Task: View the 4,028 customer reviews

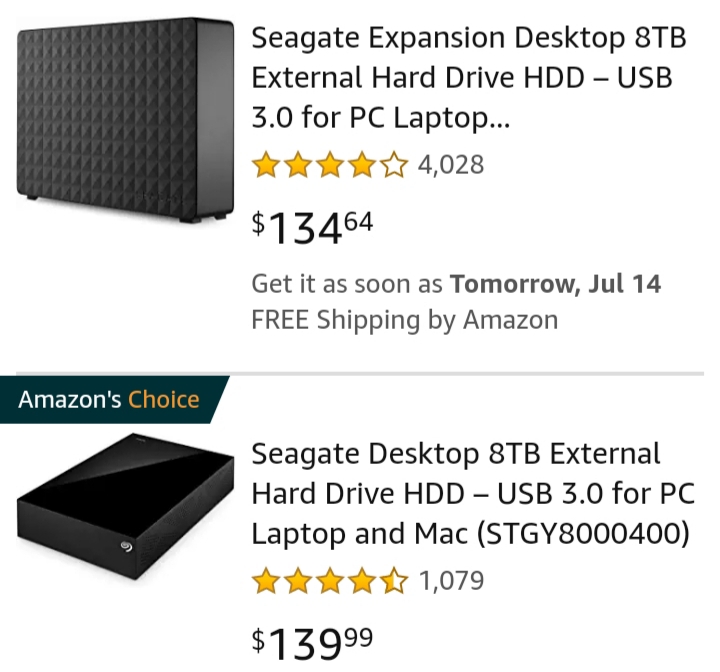Action: click(x=451, y=165)
